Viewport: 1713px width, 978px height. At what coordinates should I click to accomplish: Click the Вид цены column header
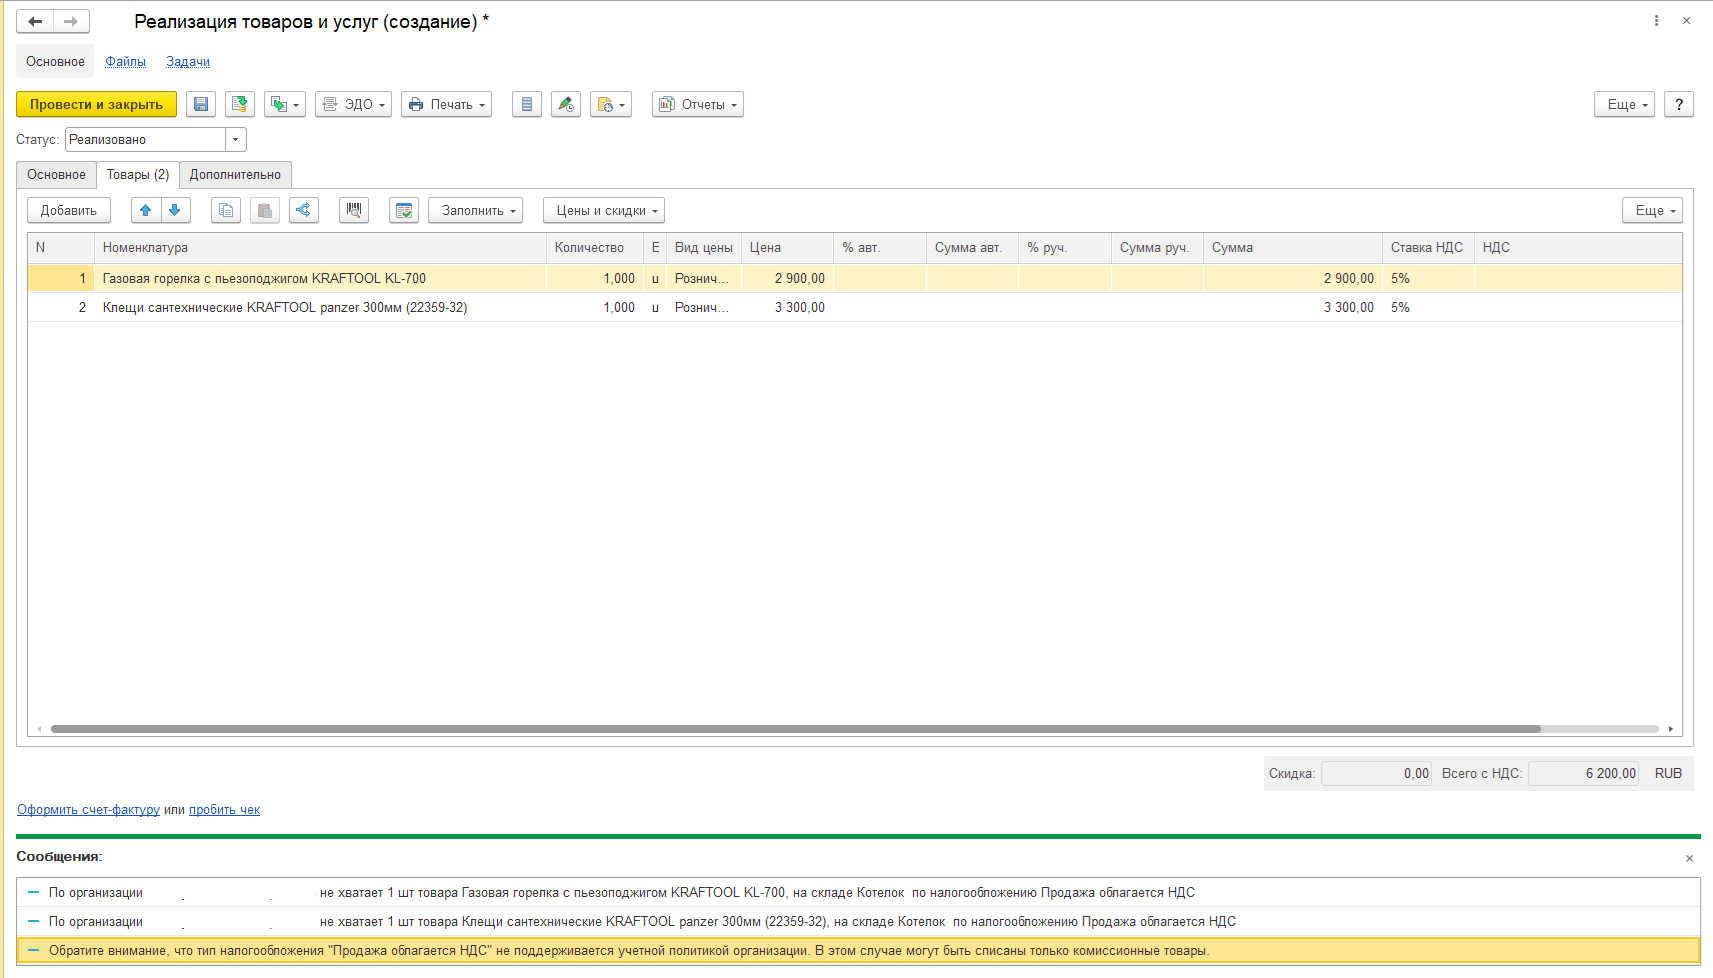[x=704, y=248]
